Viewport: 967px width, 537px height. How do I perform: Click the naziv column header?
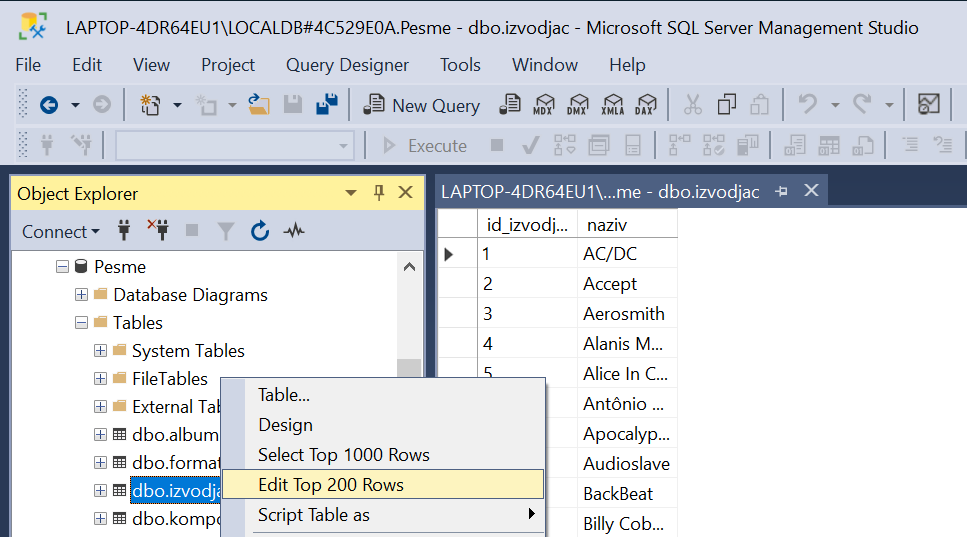(x=627, y=224)
